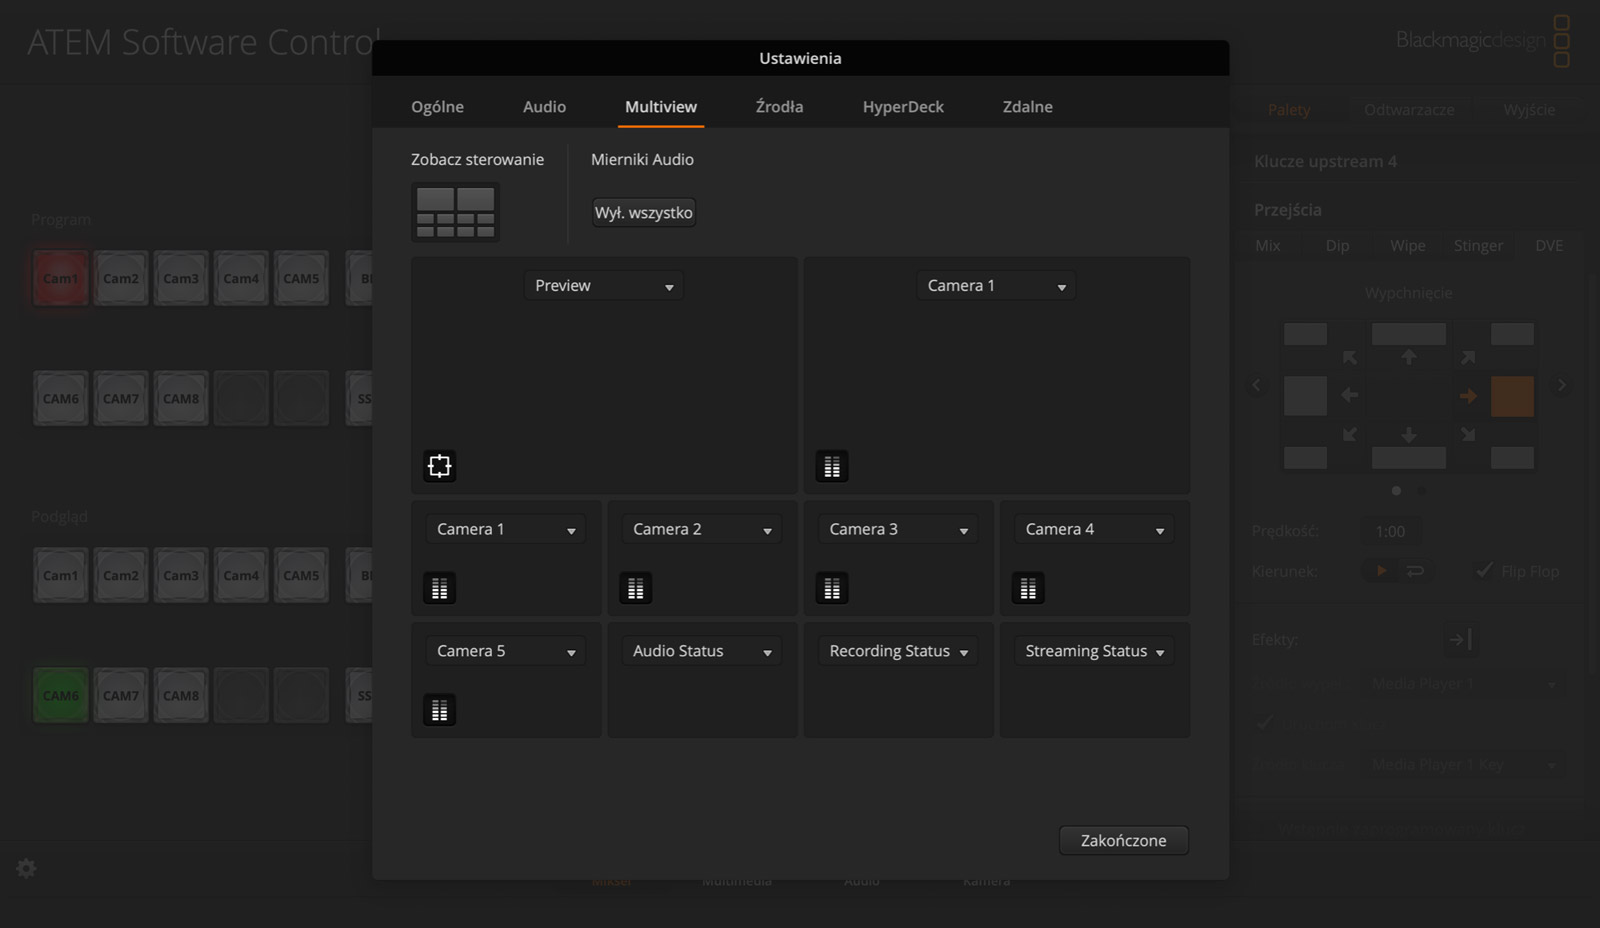Click Wył. wszystko button

click(x=644, y=213)
